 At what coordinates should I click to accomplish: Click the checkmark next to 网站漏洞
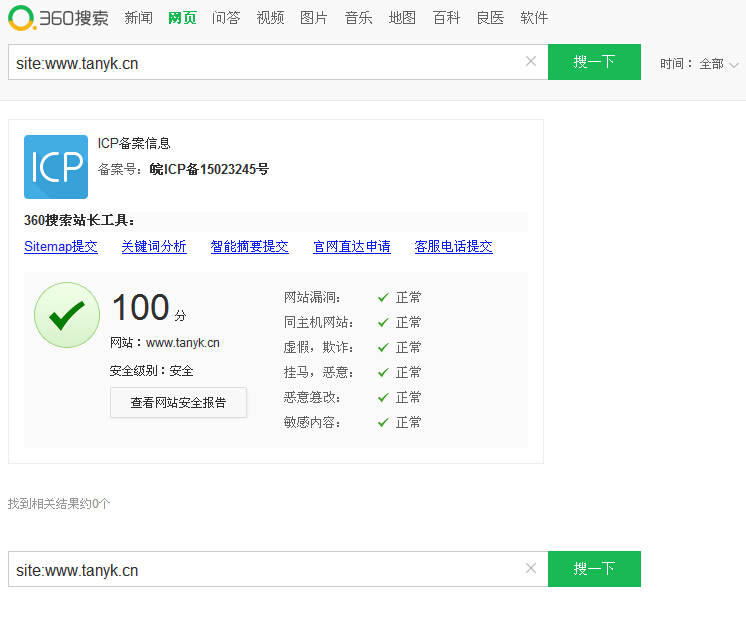pyautogui.click(x=383, y=297)
